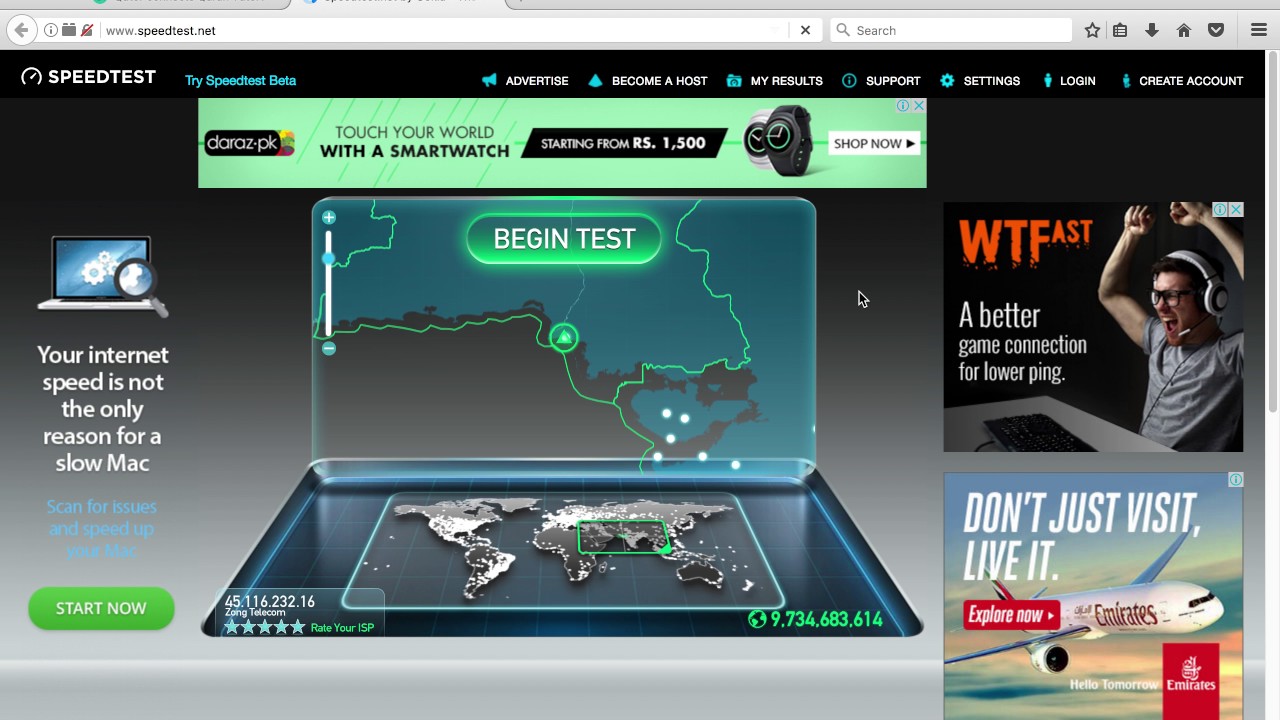Go to the browser home icon

coord(1184,30)
